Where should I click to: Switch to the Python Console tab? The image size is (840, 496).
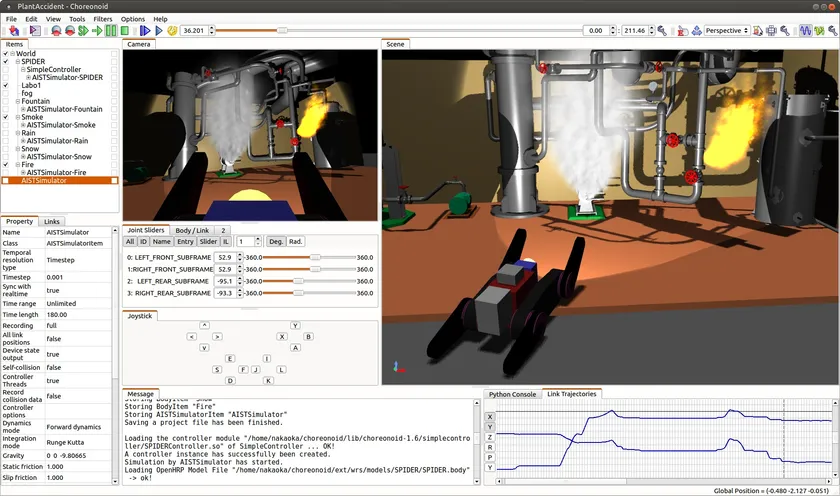click(512, 394)
